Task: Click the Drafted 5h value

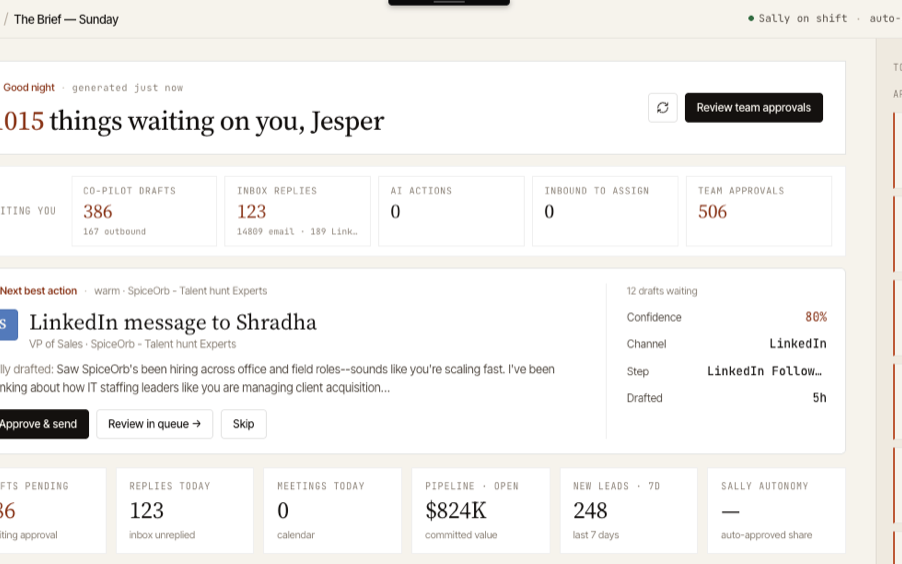Action: 819,398
